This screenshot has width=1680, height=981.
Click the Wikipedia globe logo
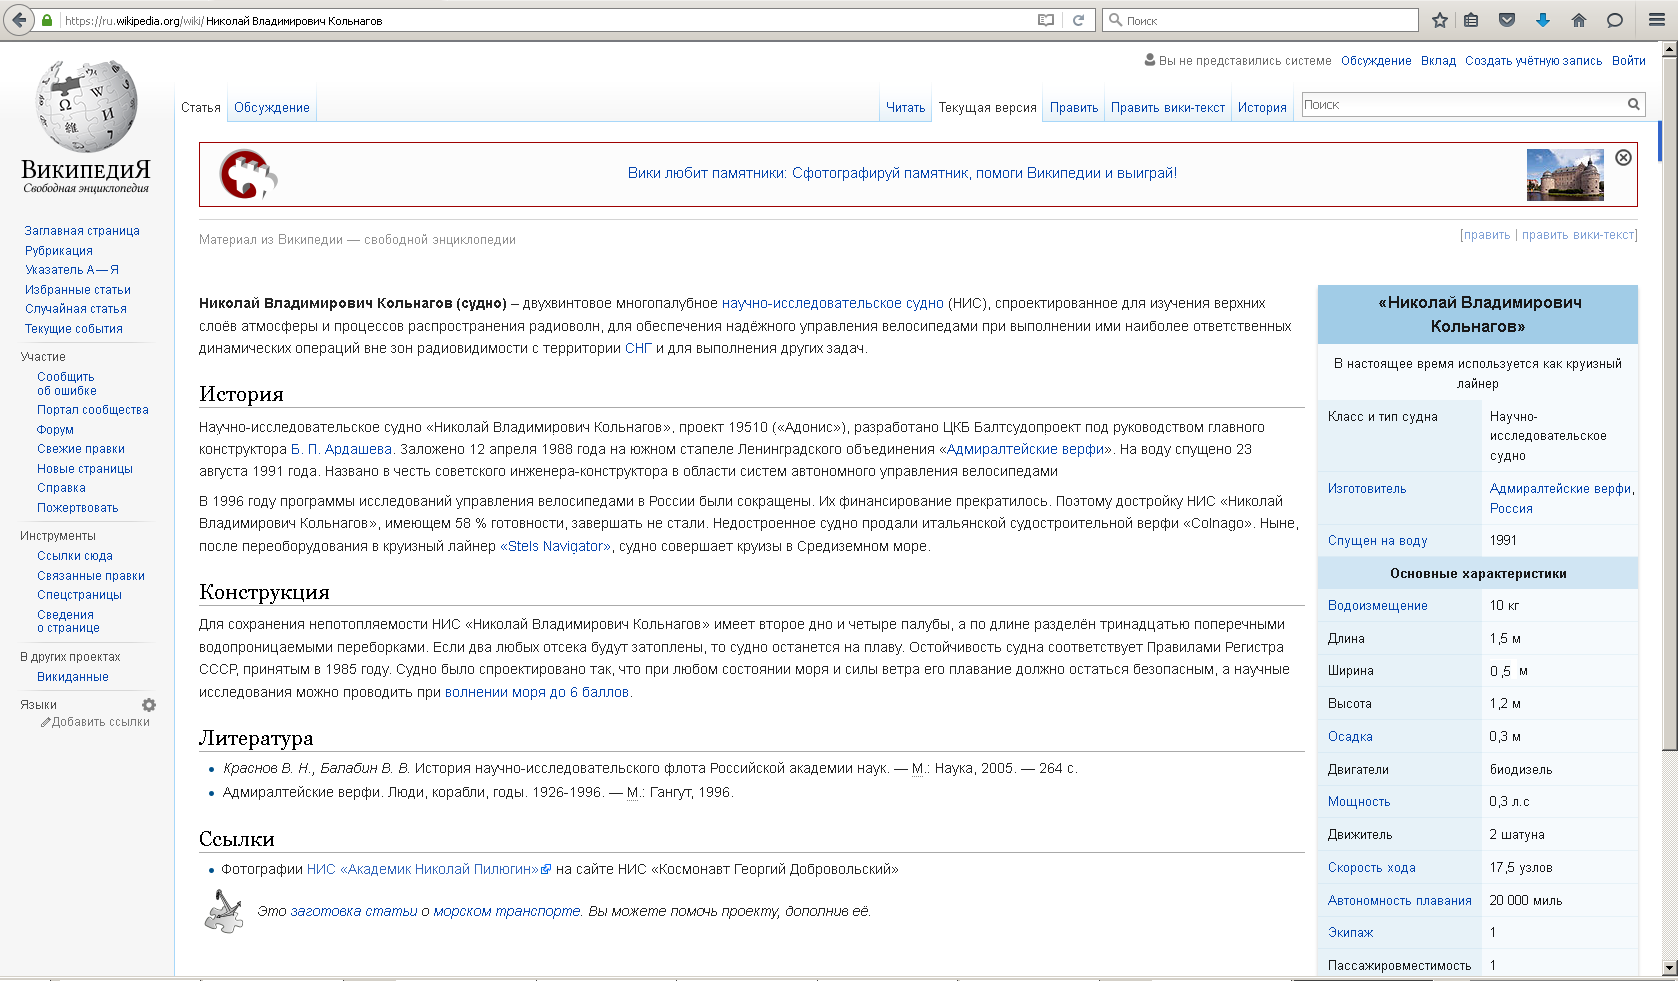(86, 106)
